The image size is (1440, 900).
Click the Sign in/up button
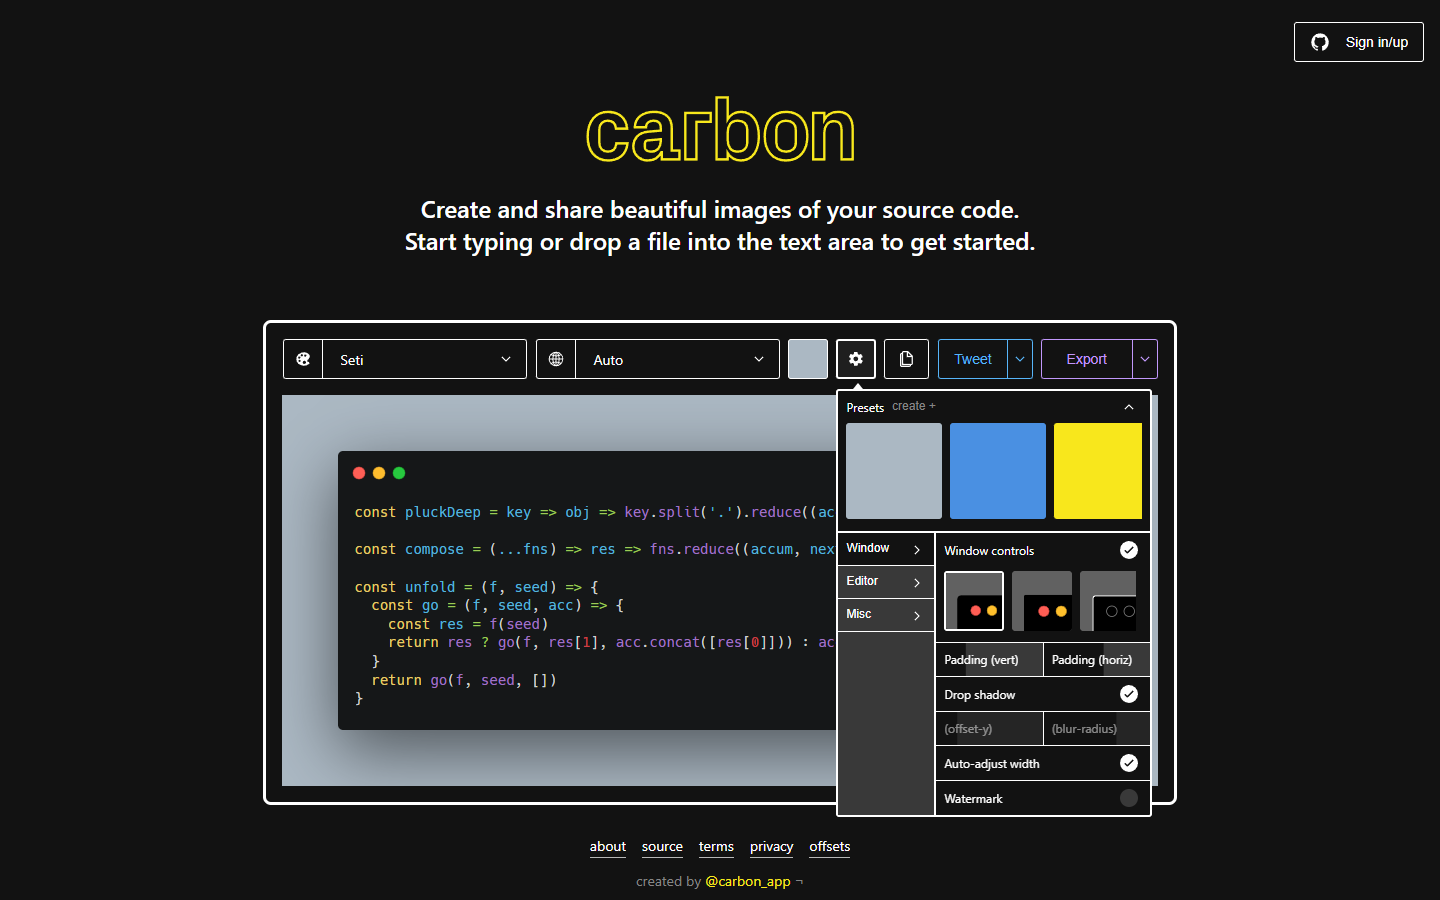(1359, 42)
